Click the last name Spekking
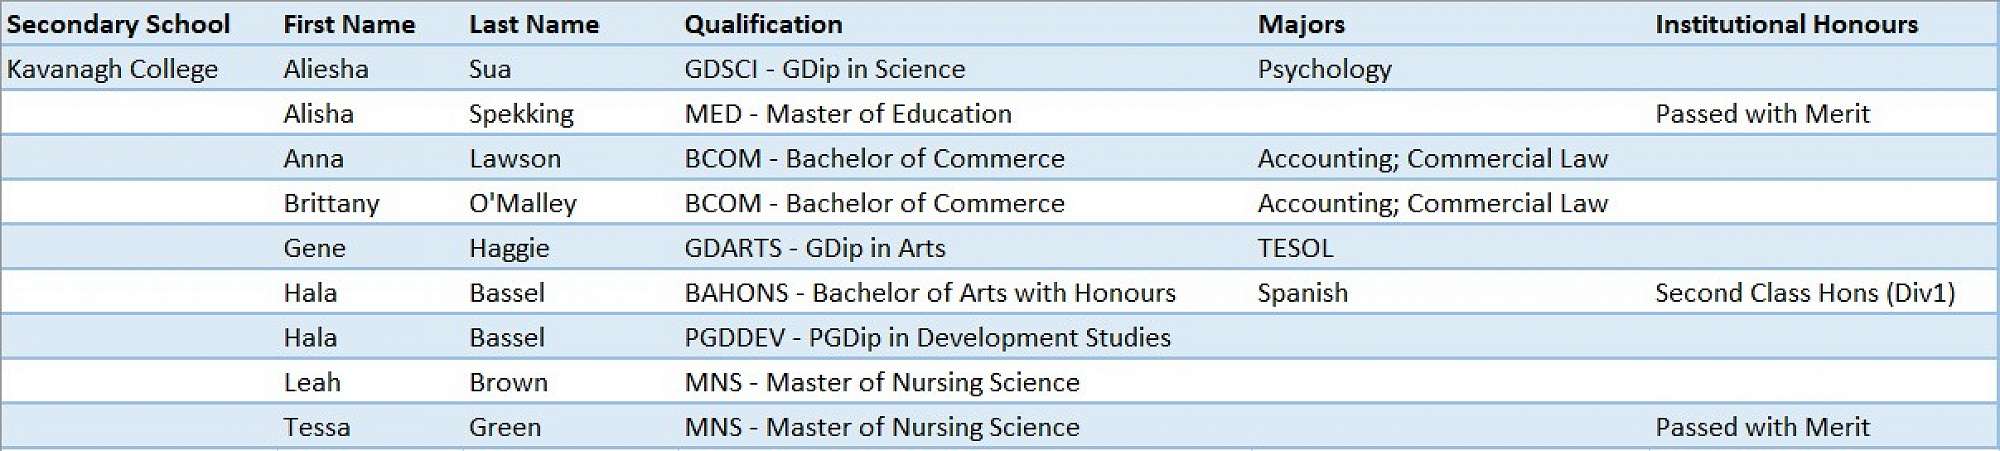This screenshot has width=2000, height=451. 521,114
